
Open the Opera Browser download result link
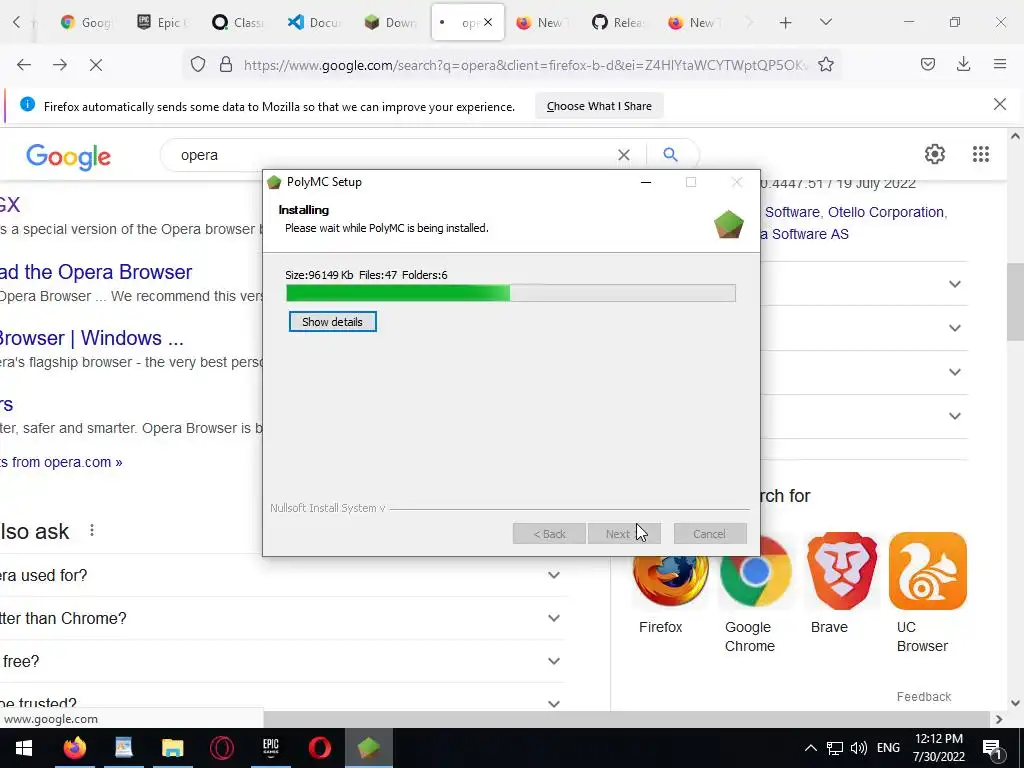click(96, 272)
